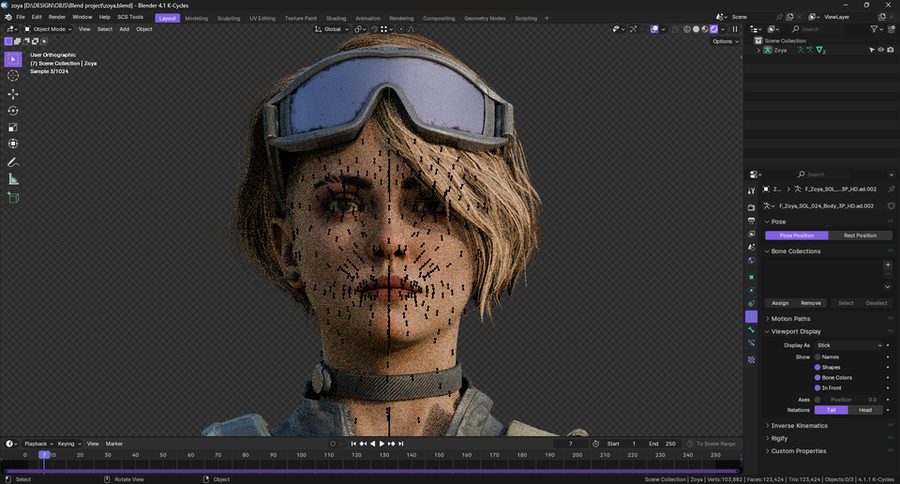Open the Render menu
This screenshot has width=900, height=484.
point(57,18)
